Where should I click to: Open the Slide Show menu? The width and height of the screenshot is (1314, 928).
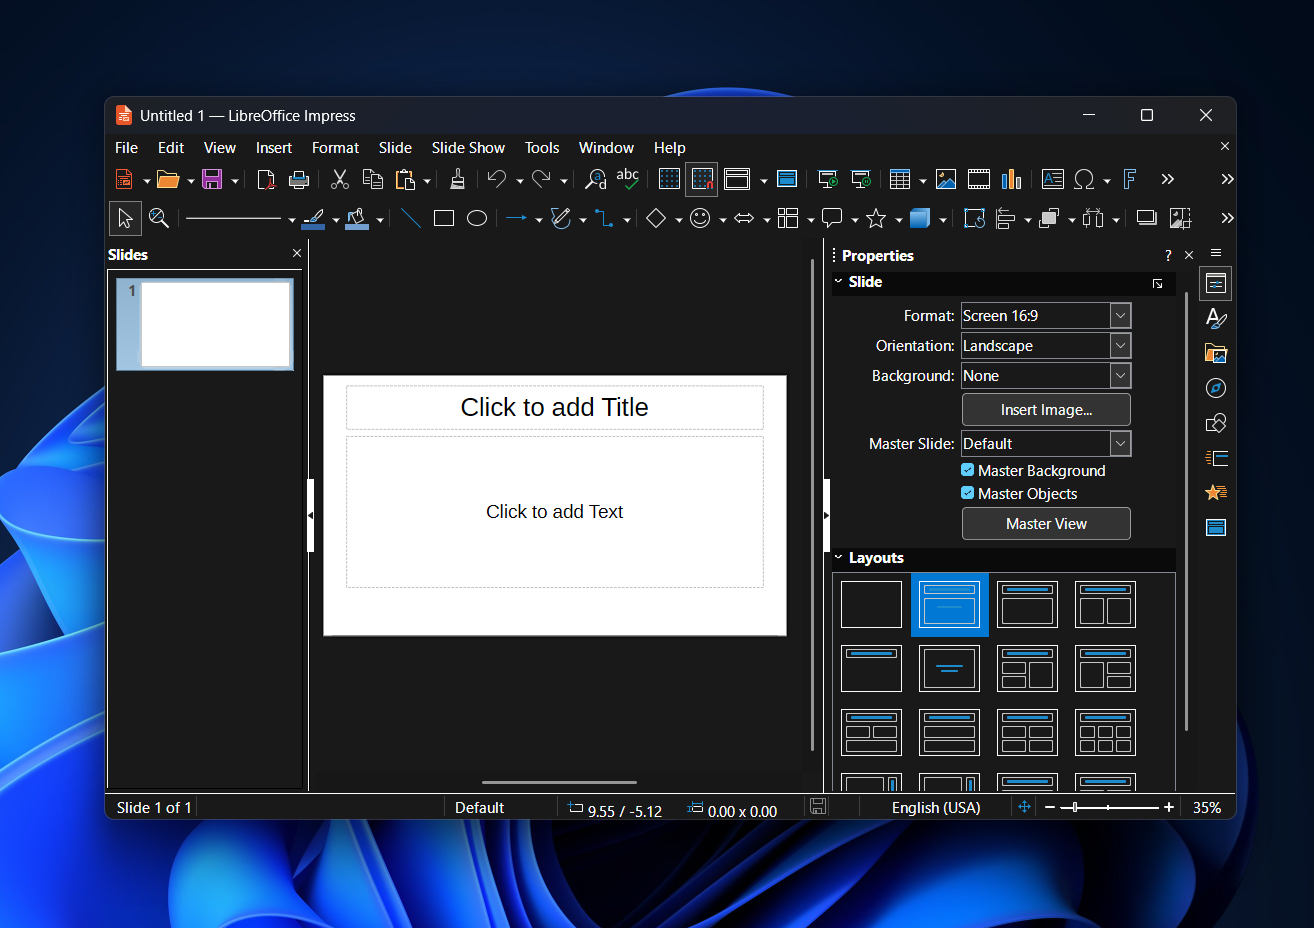[468, 148]
